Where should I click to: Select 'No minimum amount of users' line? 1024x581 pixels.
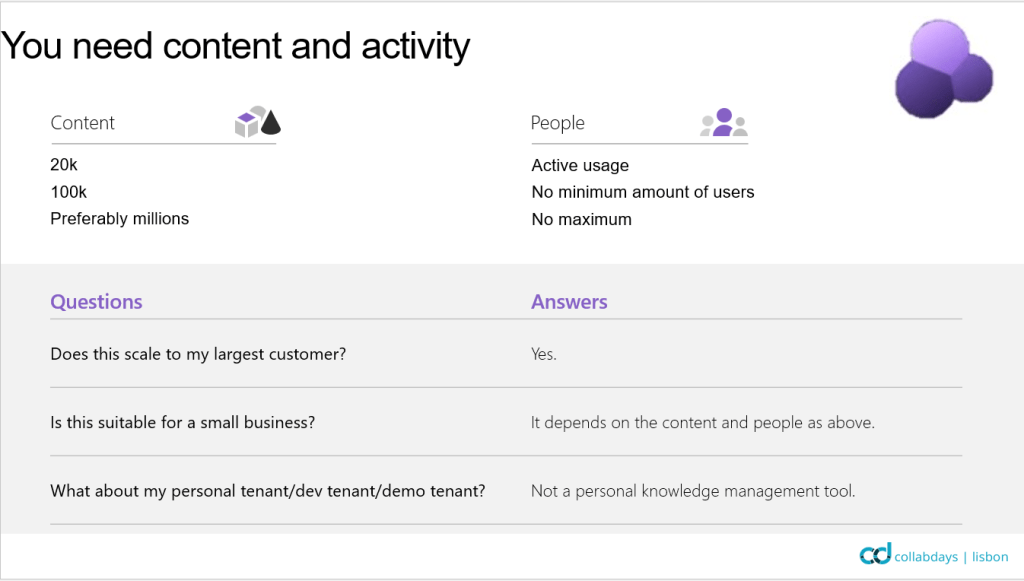pyautogui.click(x=643, y=192)
